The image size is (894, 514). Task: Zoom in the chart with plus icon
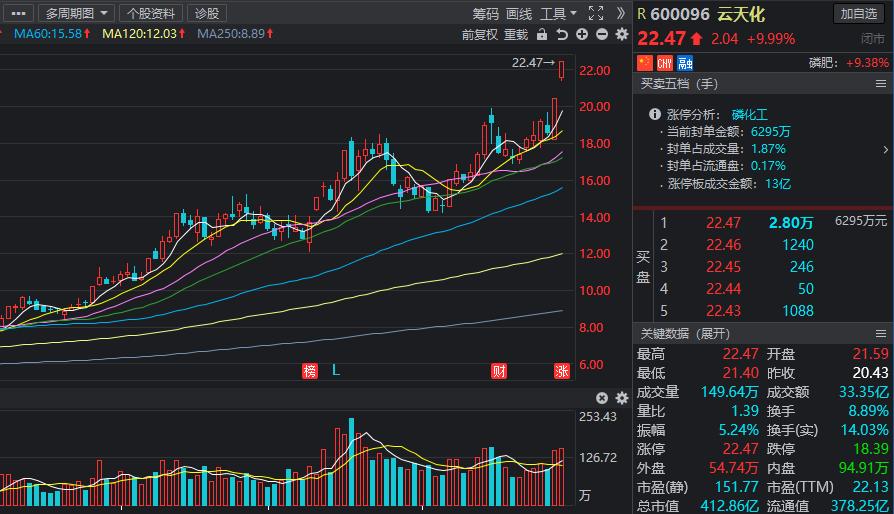tap(582, 34)
